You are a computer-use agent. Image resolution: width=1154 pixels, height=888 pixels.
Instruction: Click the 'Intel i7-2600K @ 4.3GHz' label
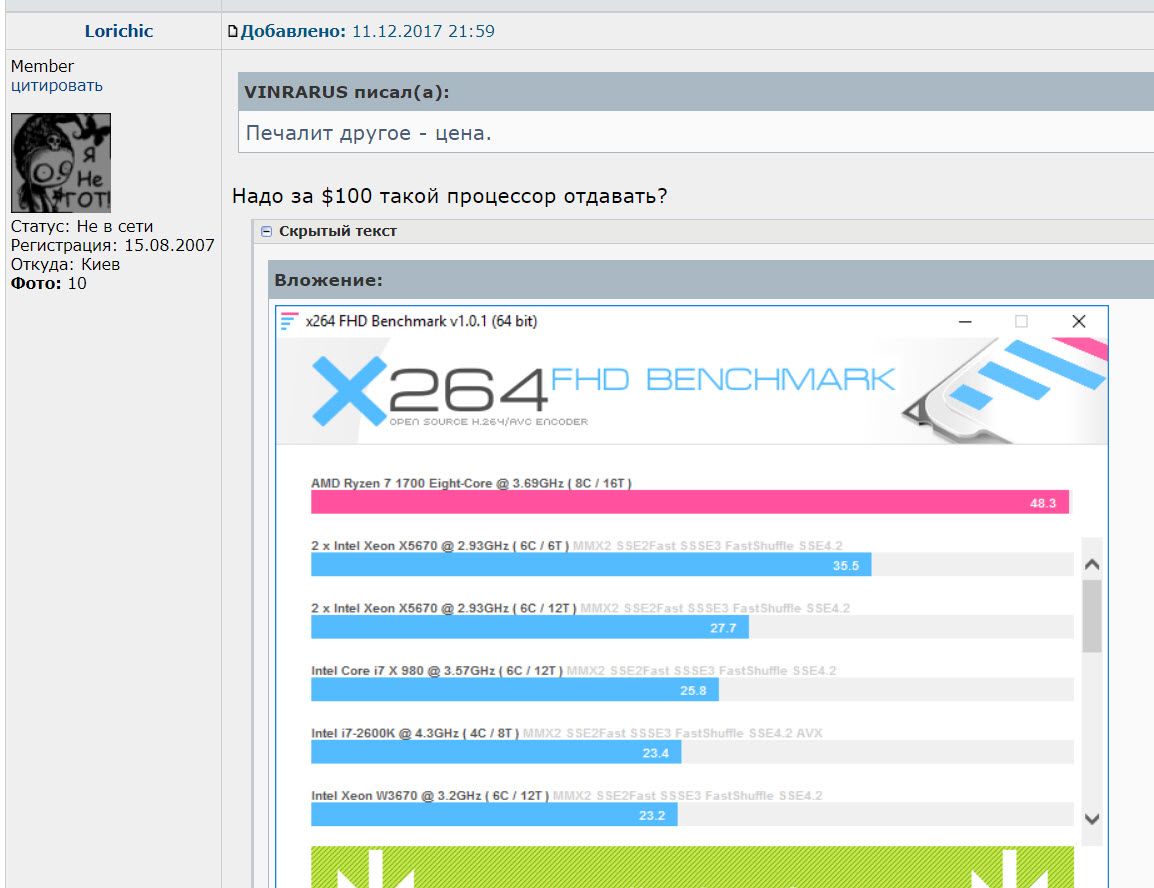click(415, 733)
